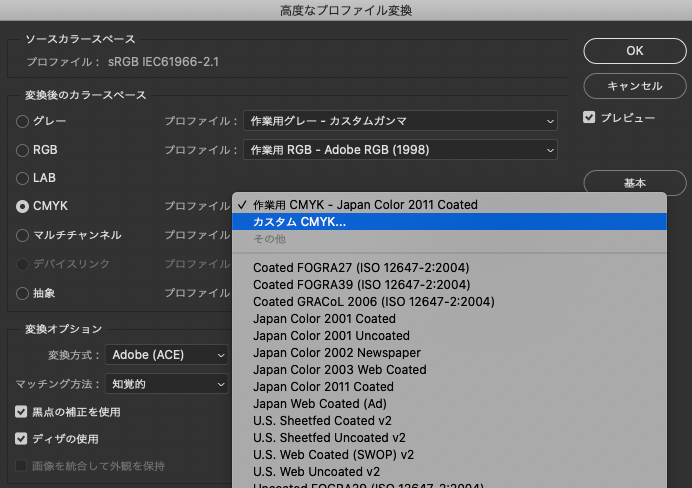The height and width of the screenshot is (488, 692).
Task: Select Japan Color 2003 Web Coated profile
Action: pyautogui.click(x=449, y=370)
